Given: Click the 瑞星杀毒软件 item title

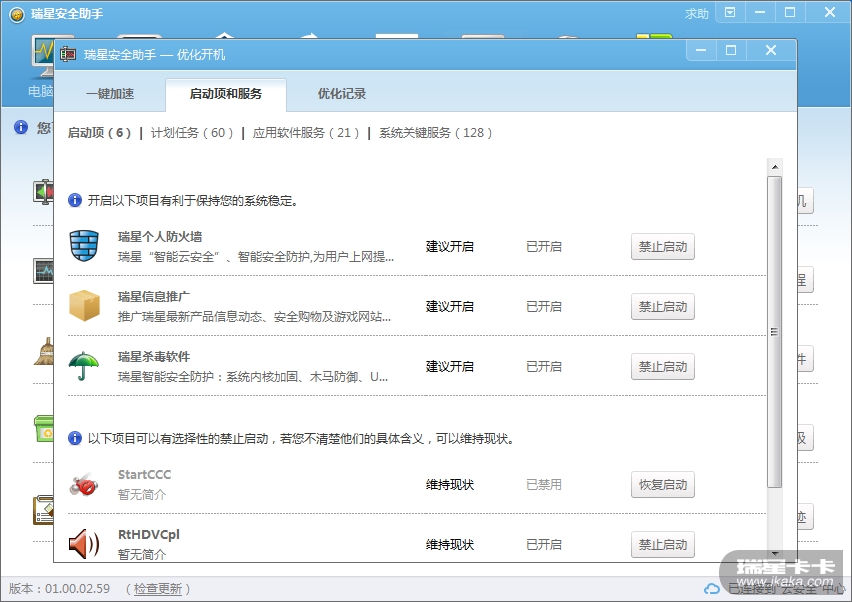Looking at the screenshot, I should coord(154,356).
